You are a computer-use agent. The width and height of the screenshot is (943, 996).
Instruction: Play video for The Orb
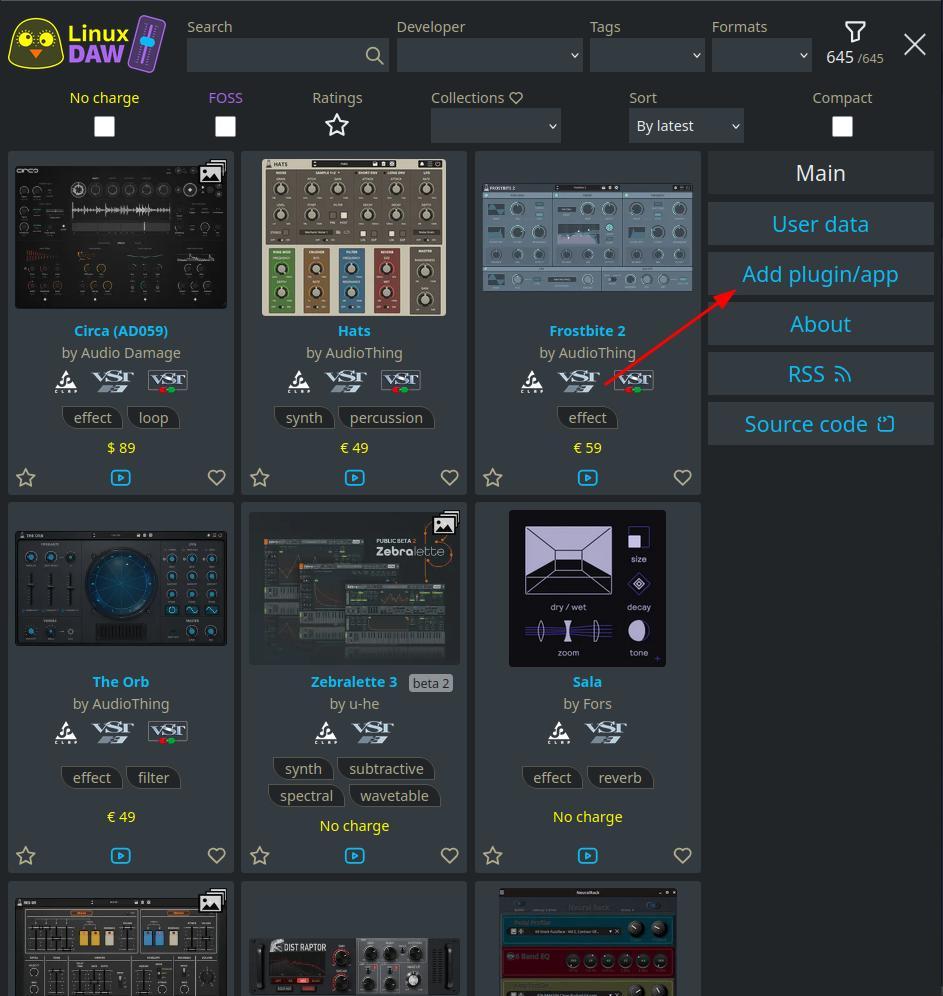(x=121, y=856)
